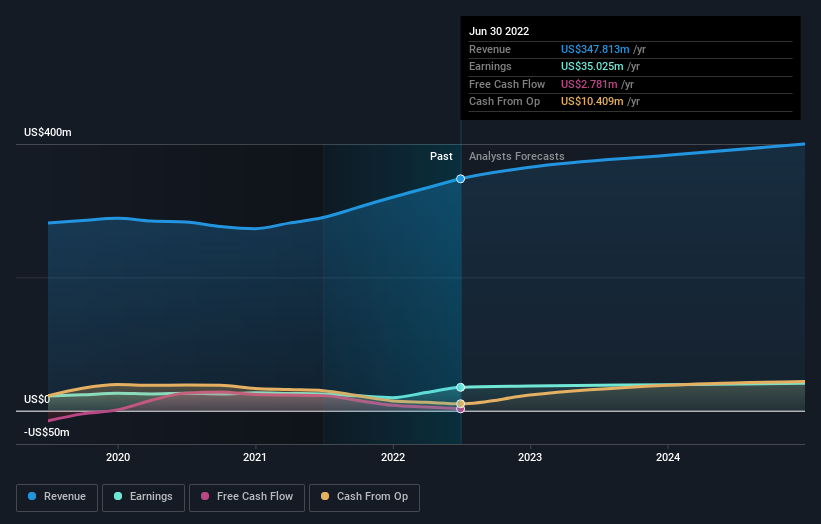
Task: Click the -US$50m y-axis label
Action: (x=47, y=432)
